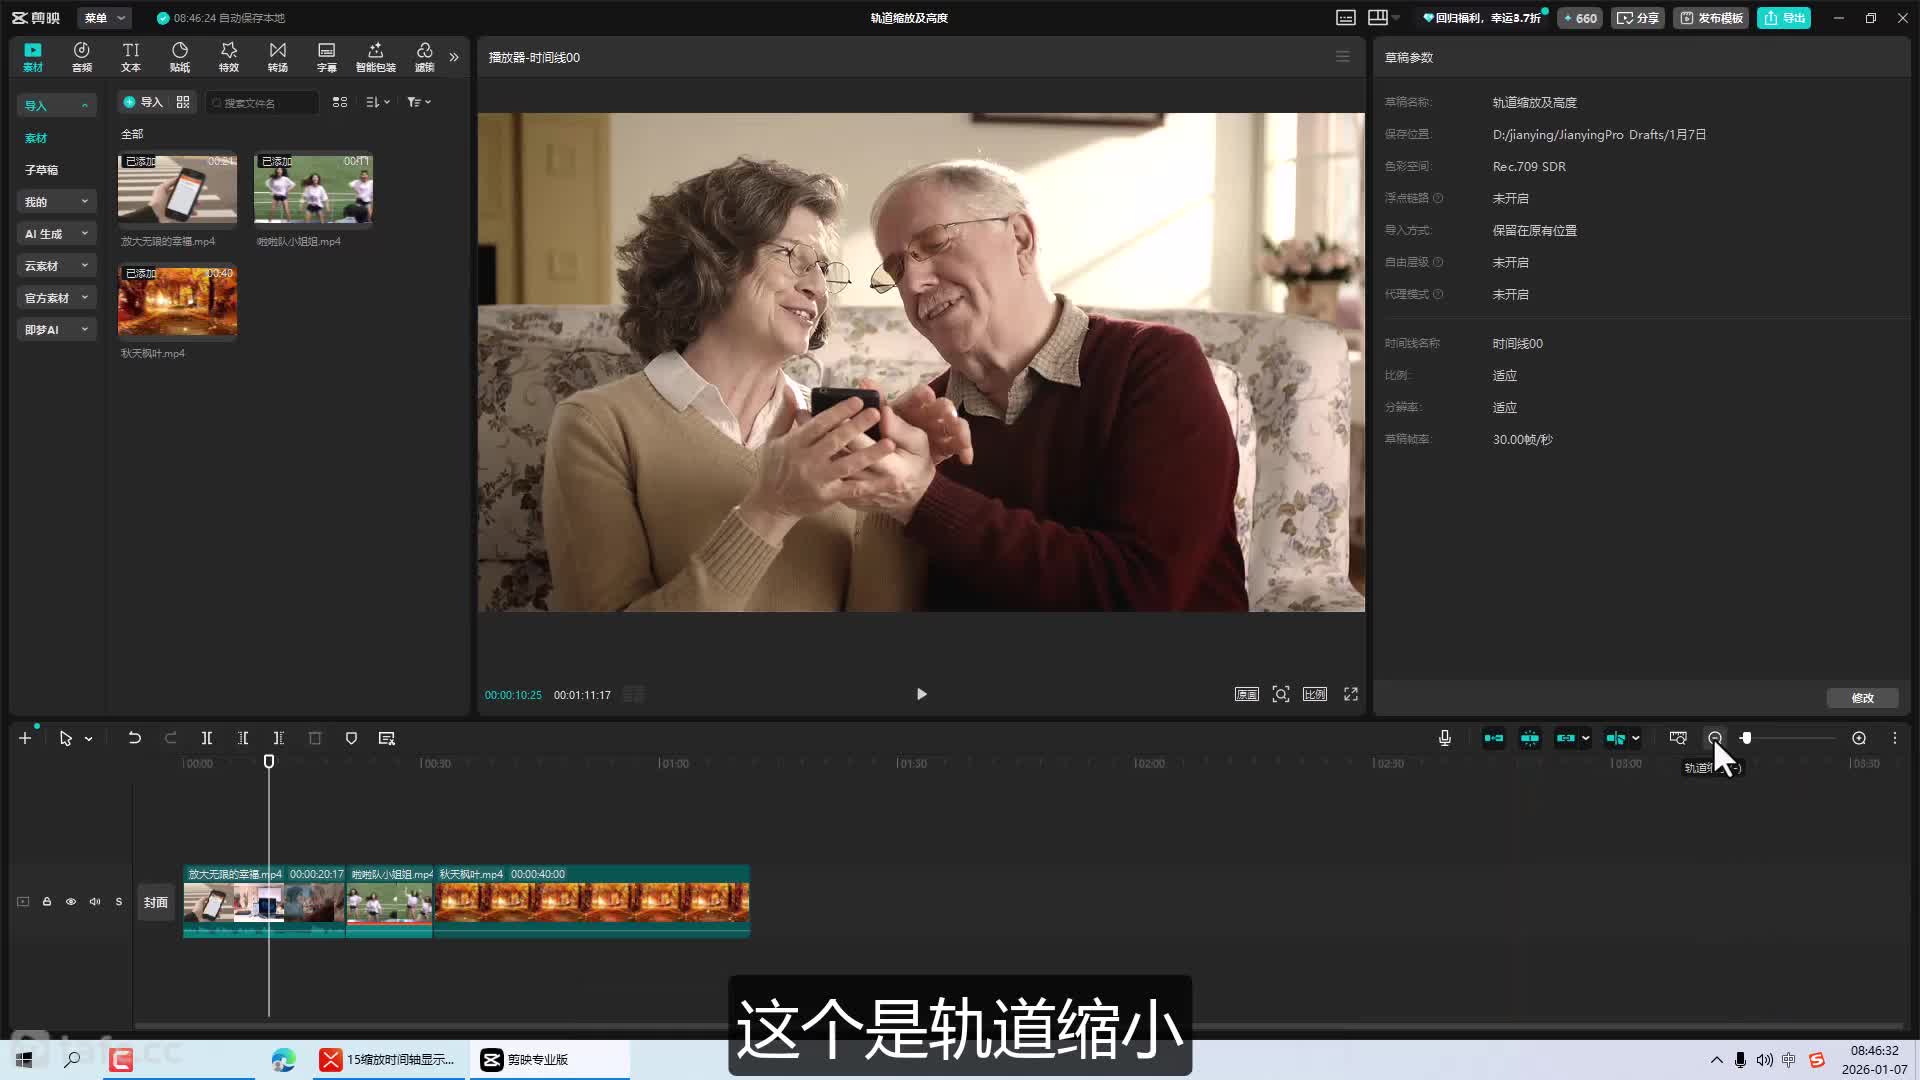Start voice recording with microphone icon
Screen dimensions: 1920x1080
(x=1444, y=738)
